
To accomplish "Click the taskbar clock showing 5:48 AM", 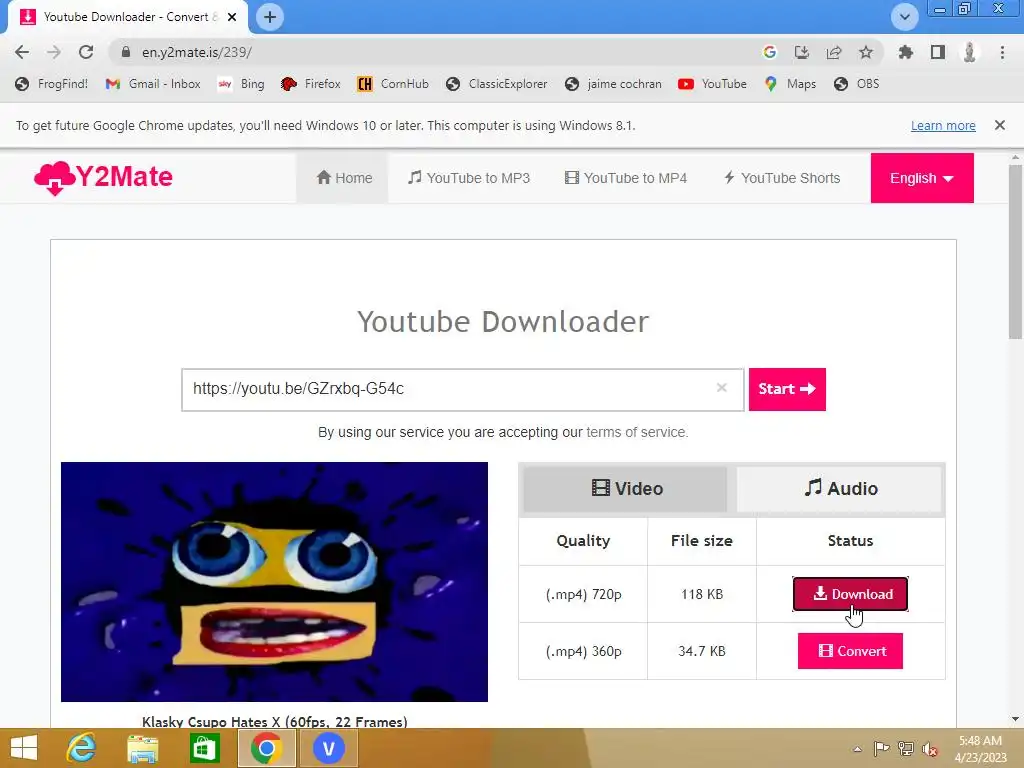I will (980, 749).
